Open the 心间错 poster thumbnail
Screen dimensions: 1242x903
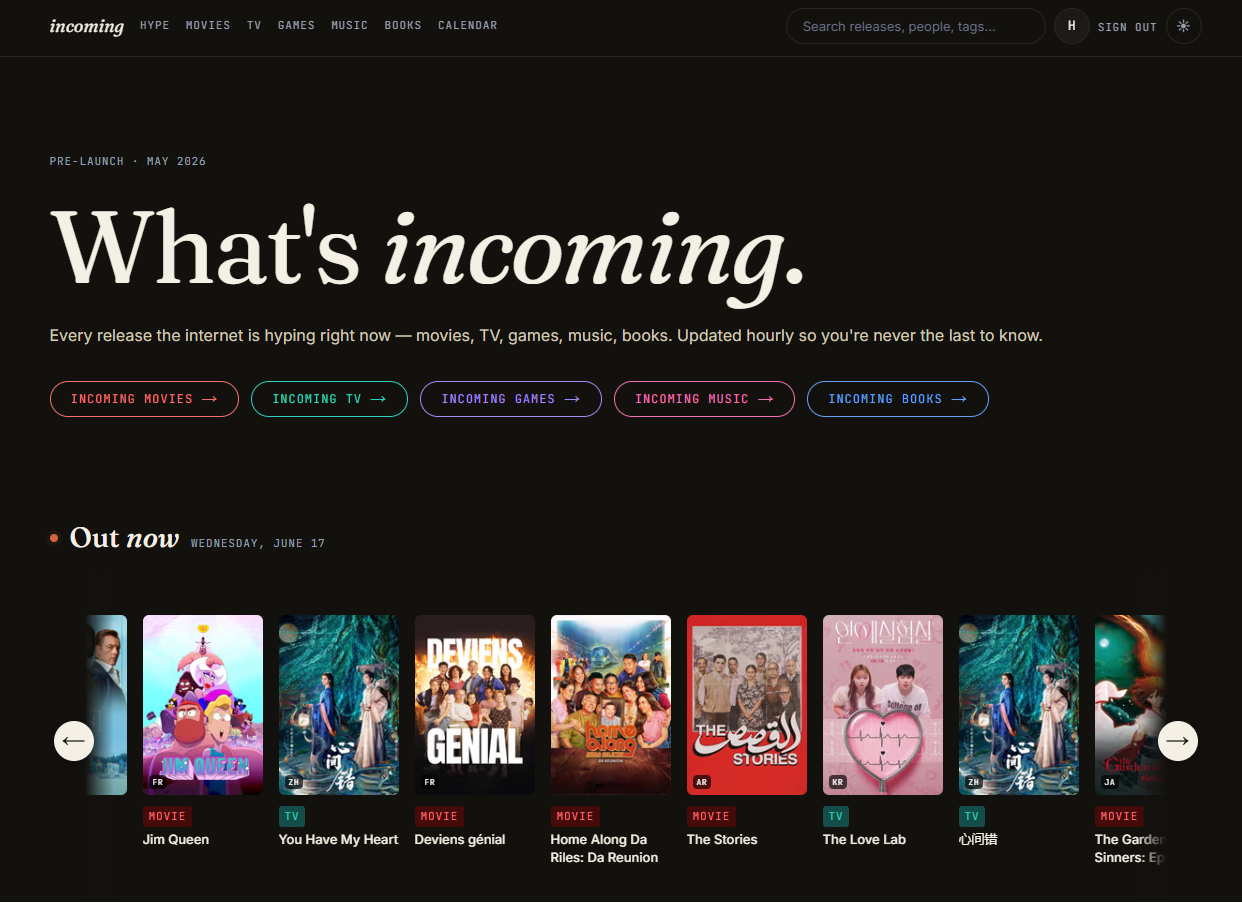pyautogui.click(x=1019, y=705)
